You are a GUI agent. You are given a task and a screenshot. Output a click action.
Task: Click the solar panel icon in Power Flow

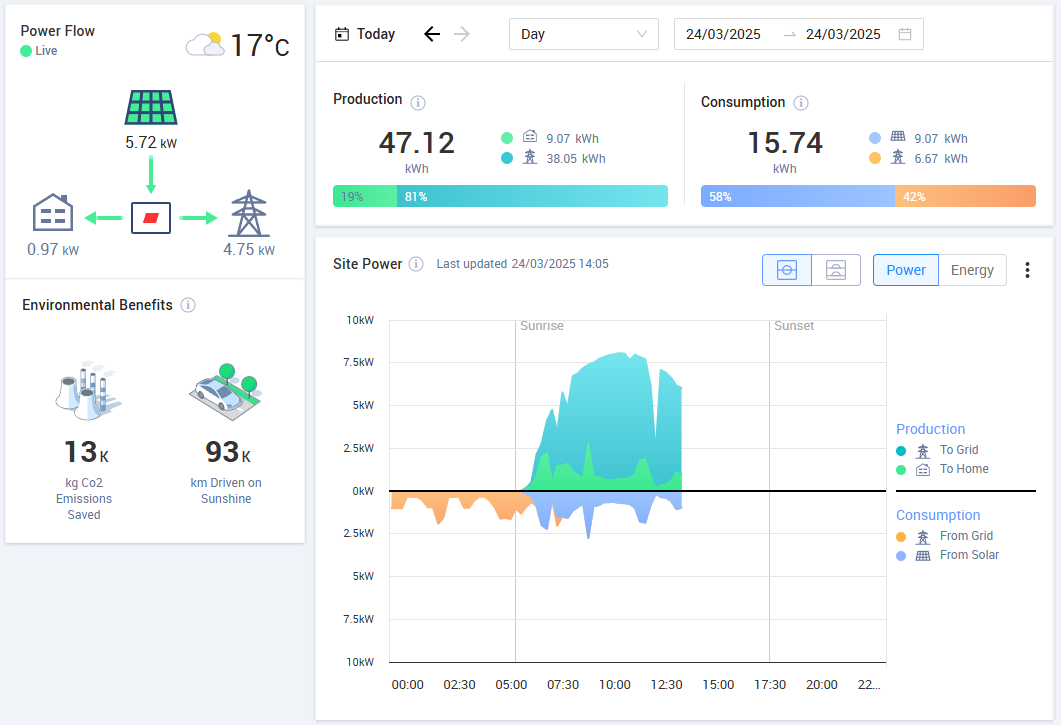[151, 108]
